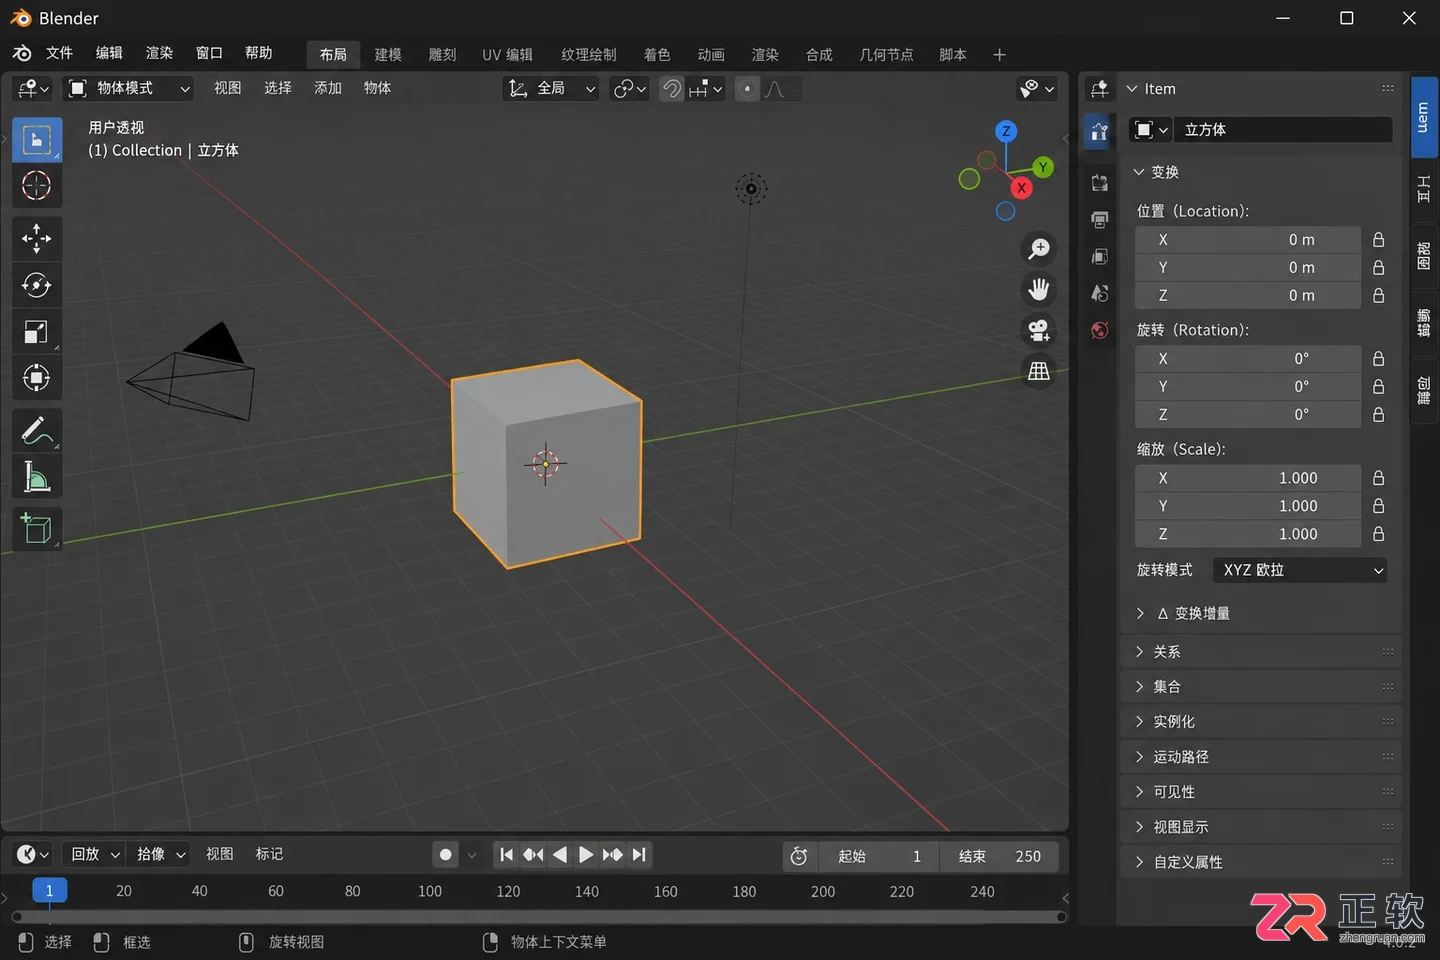Viewport: 1440px width, 960px height.
Task: Open the View Layer properties icon
Action: point(1099,257)
